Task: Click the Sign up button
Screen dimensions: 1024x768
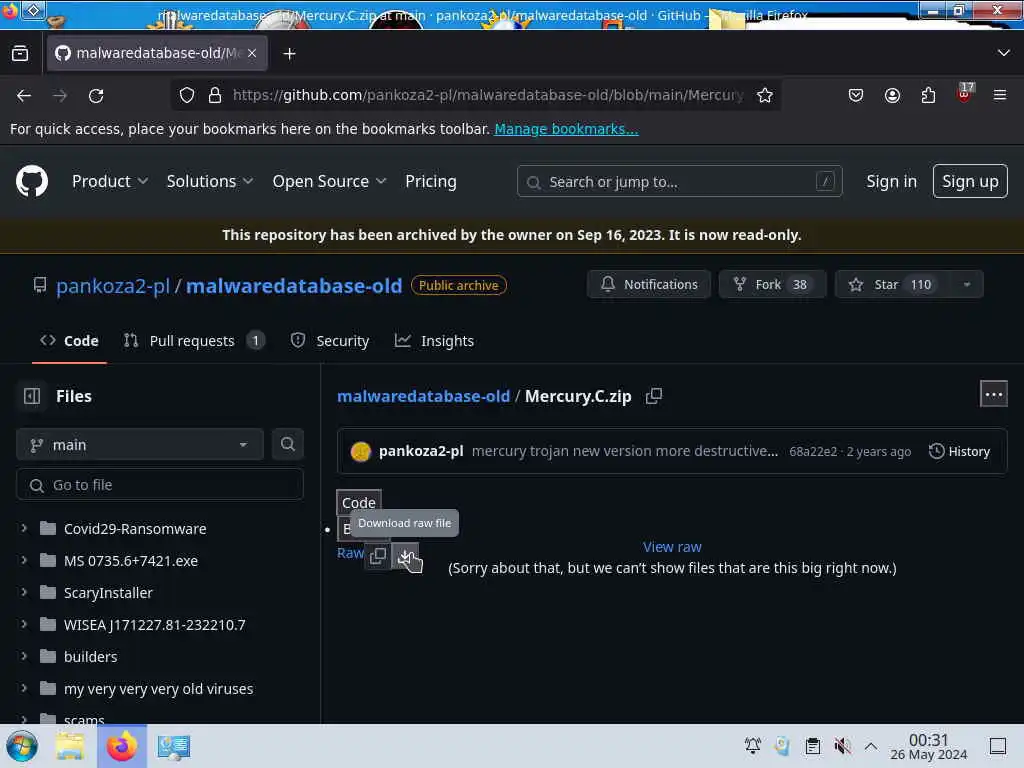Action: 970,181
